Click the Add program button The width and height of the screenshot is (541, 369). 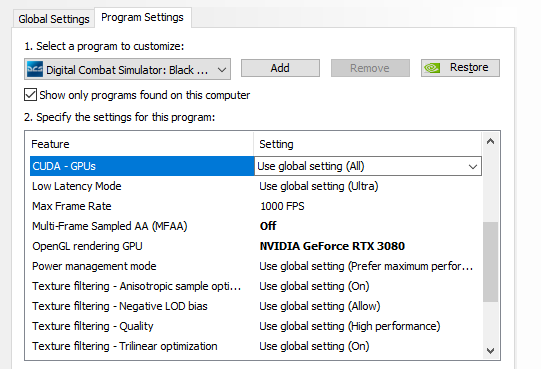[280, 68]
